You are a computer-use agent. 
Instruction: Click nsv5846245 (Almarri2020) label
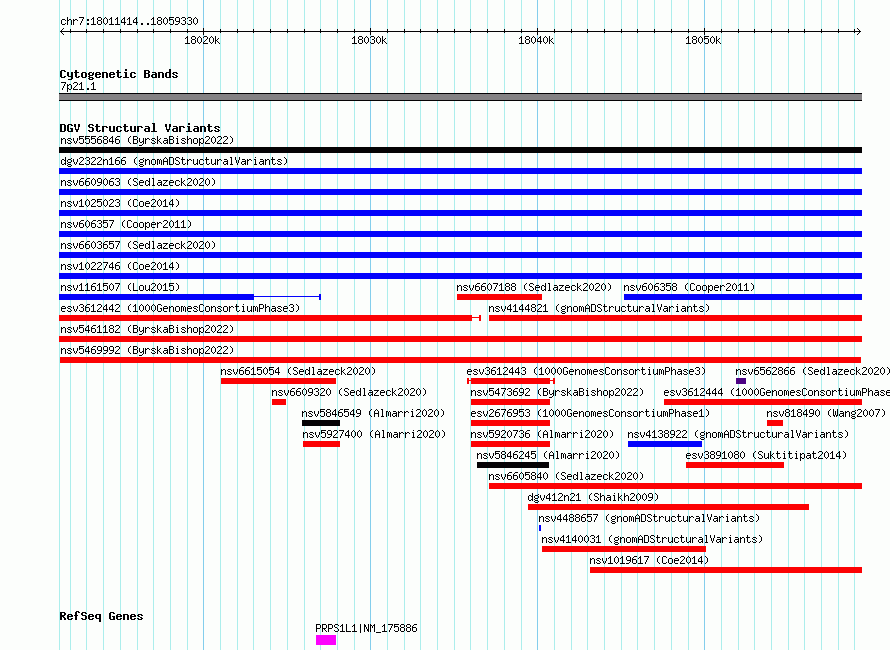tap(548, 455)
